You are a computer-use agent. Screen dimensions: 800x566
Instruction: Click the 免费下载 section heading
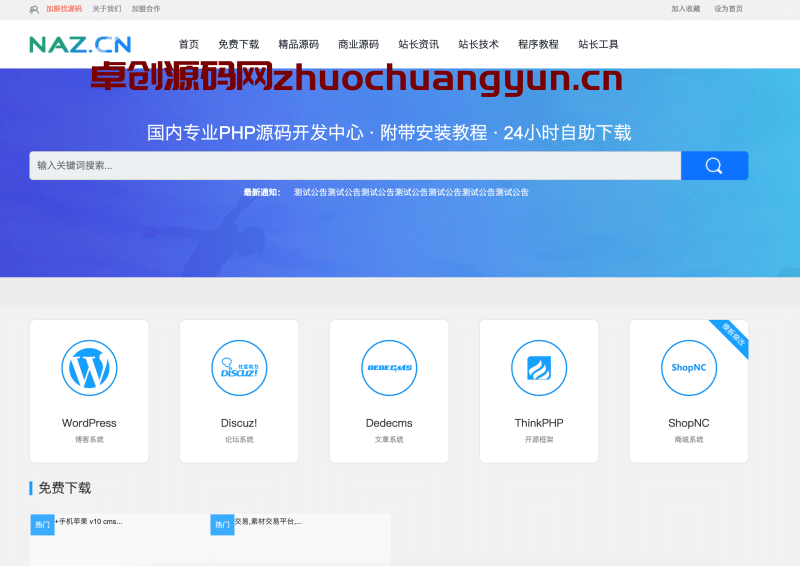click(x=65, y=488)
